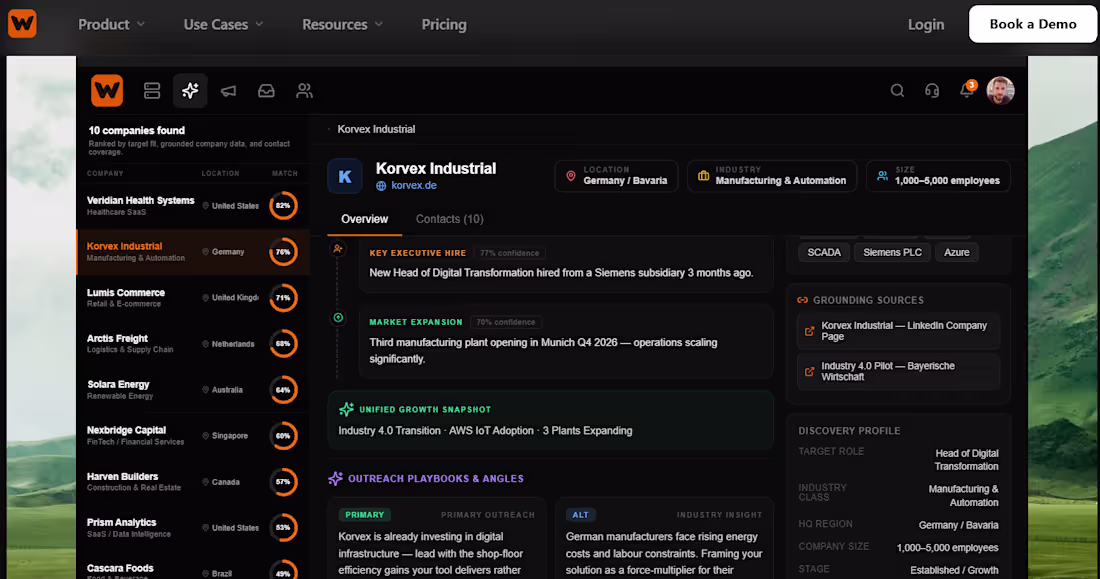Select the AI sparkle discovery icon
1100x579 pixels.
click(x=190, y=91)
